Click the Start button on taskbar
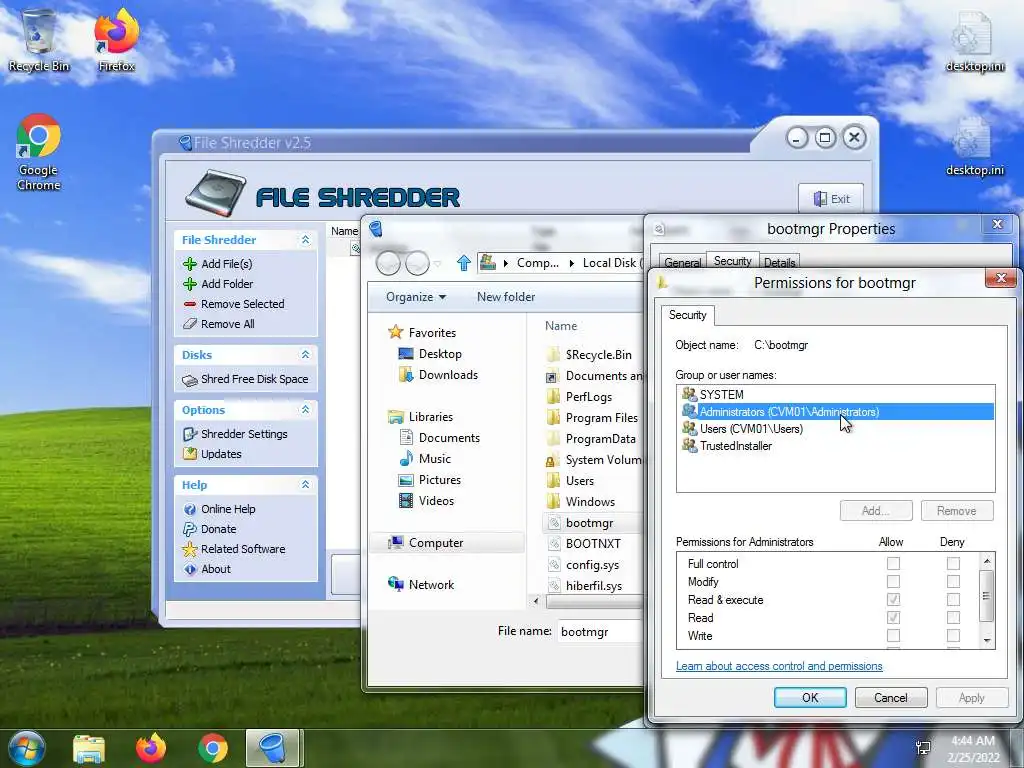This screenshot has height=768, width=1024. [27, 748]
